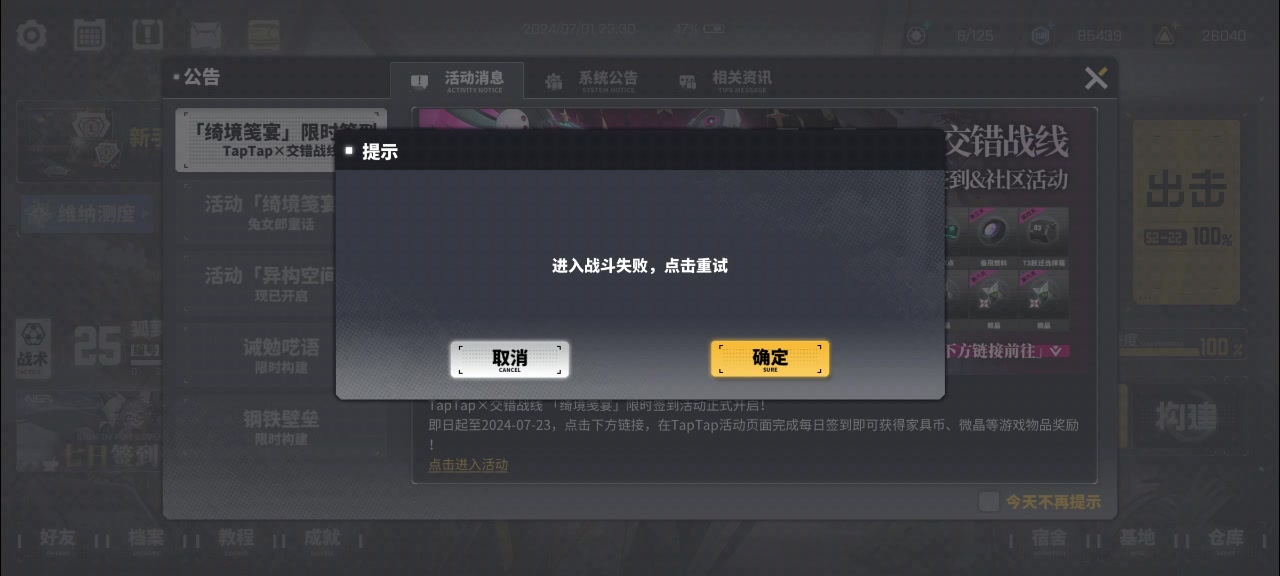Open the notice exclamation icon
Viewport: 1280px width, 576px height.
point(148,35)
